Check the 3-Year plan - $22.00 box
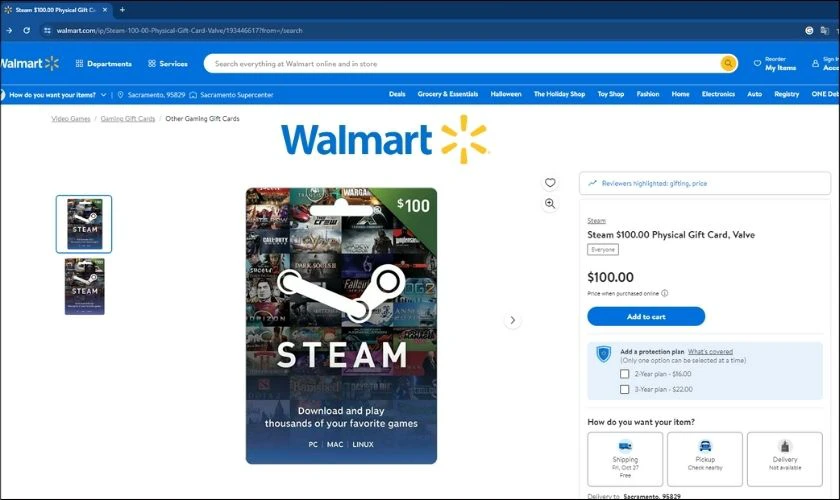Screen dimensions: 840x500 pos(625,390)
